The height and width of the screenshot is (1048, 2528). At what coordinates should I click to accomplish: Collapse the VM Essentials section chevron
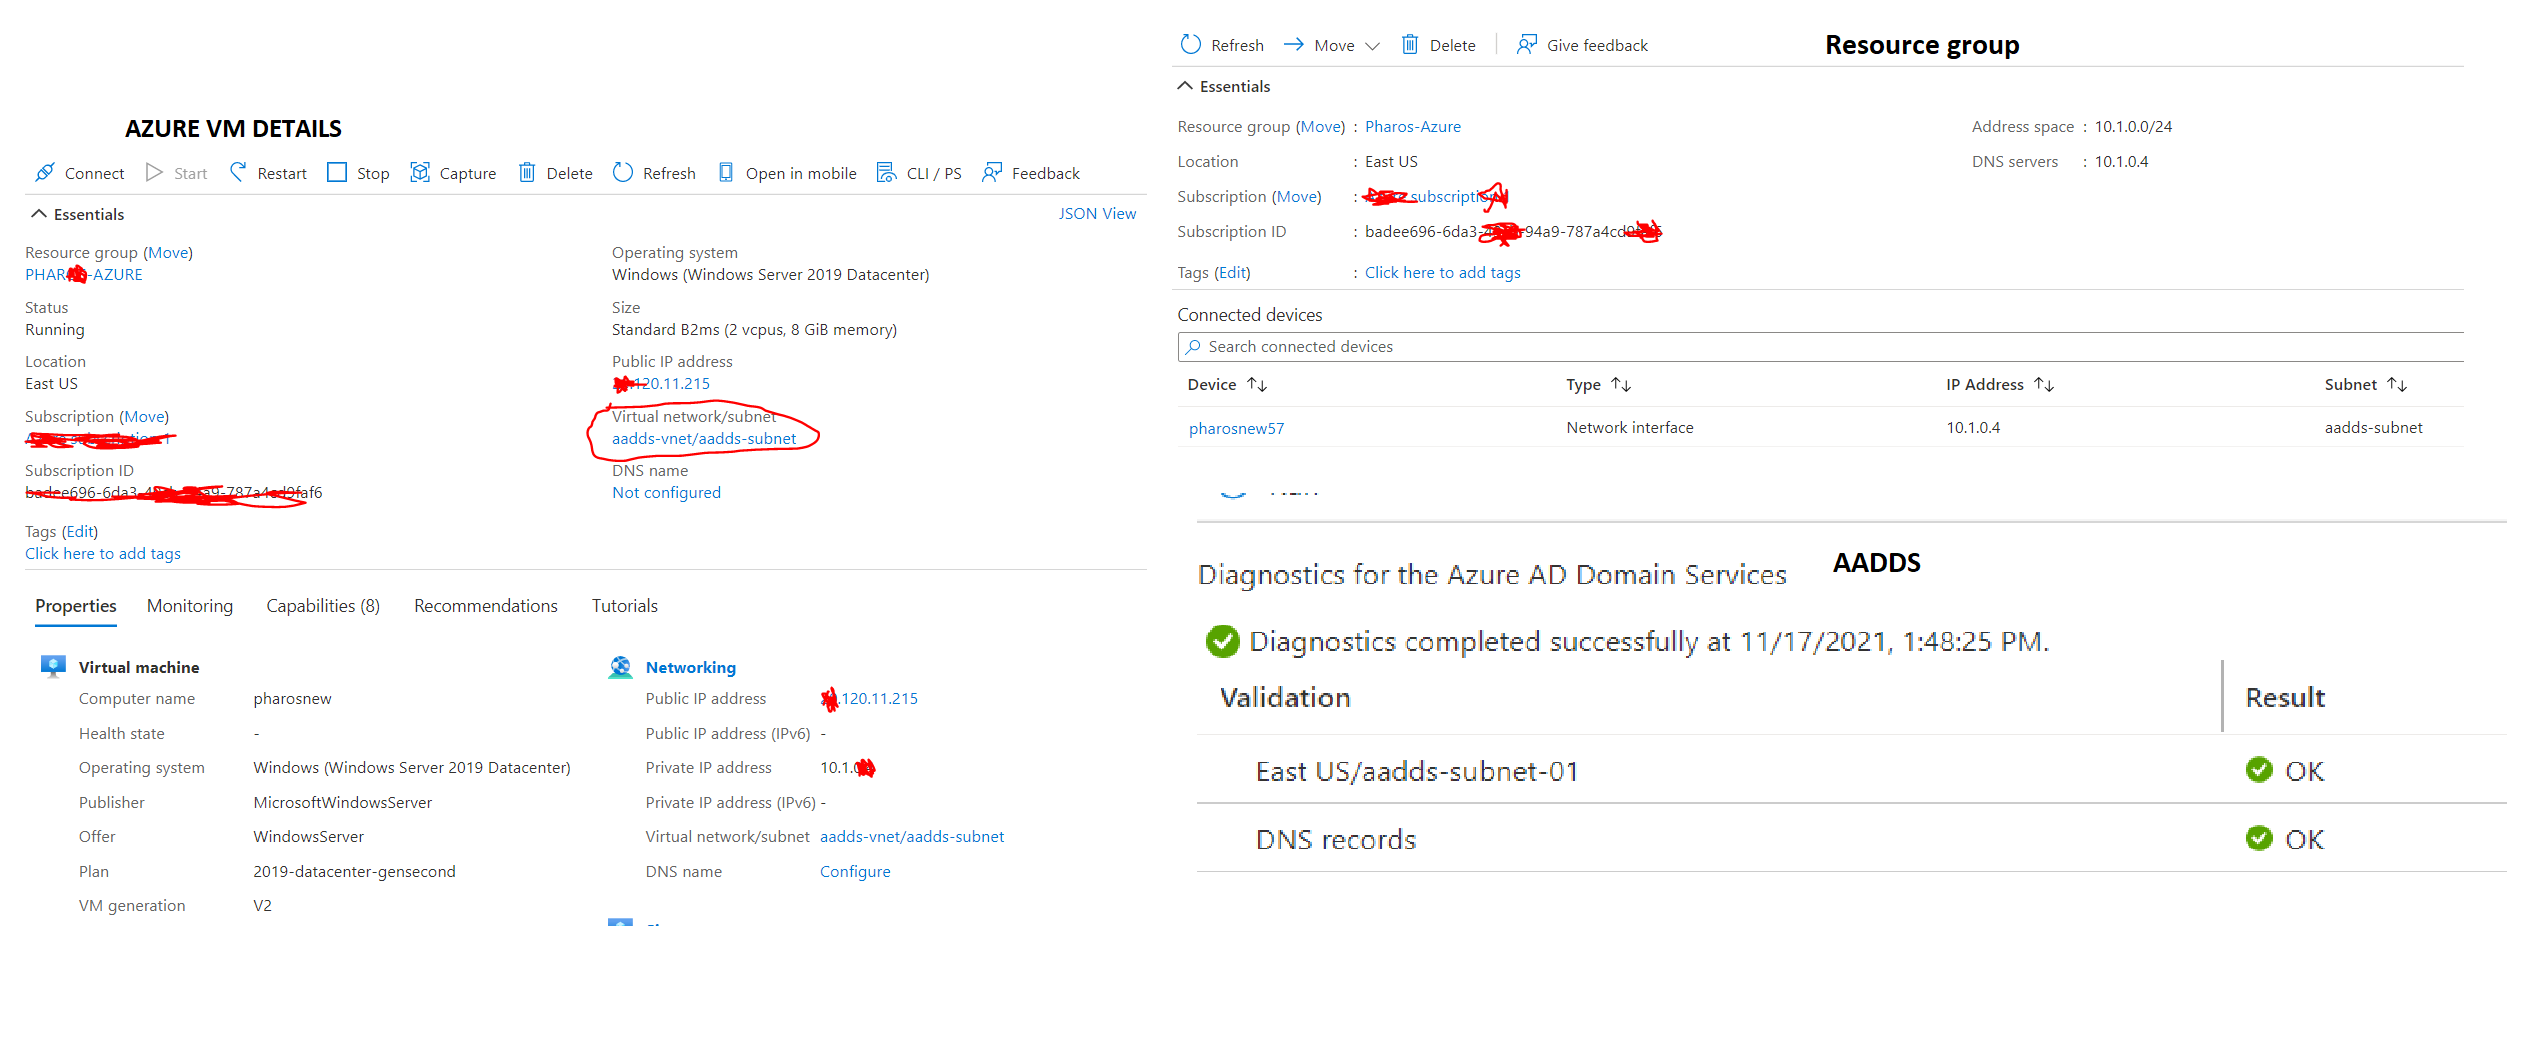pos(39,214)
